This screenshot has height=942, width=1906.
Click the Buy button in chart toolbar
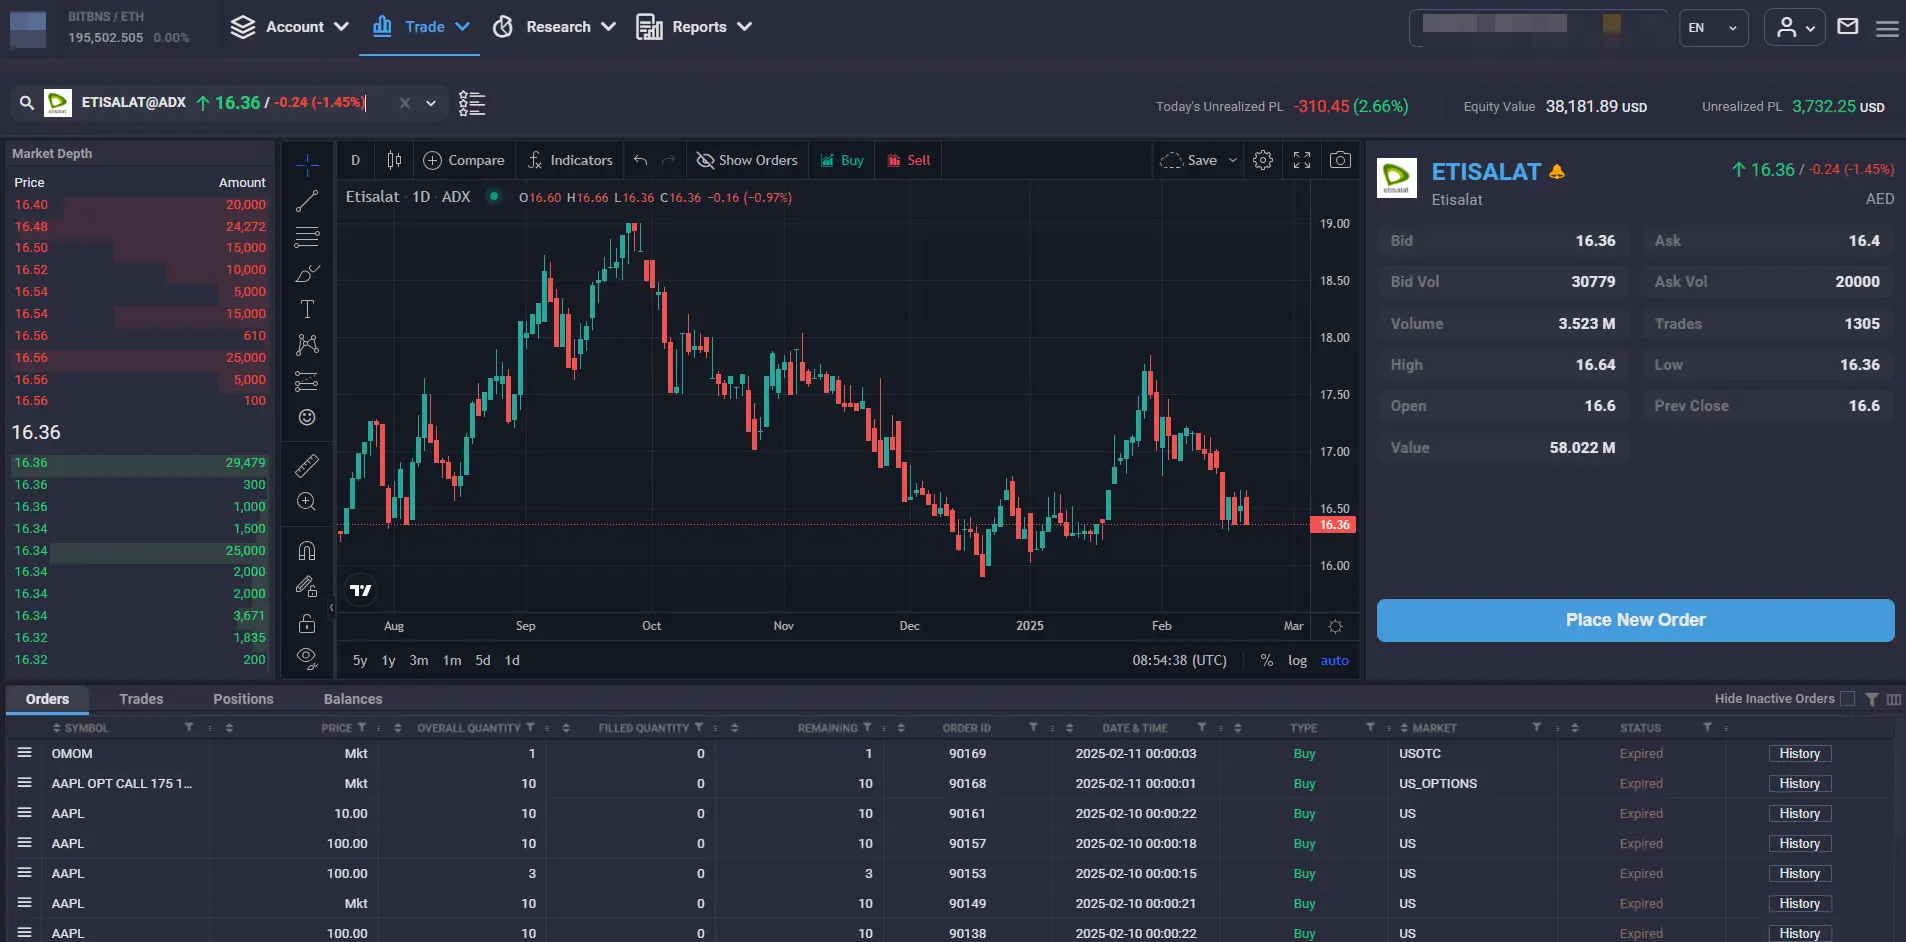(842, 160)
